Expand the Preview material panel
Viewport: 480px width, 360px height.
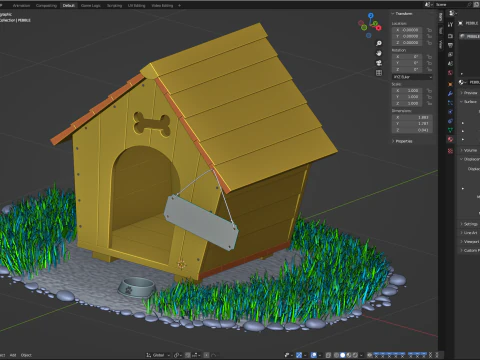(470, 93)
